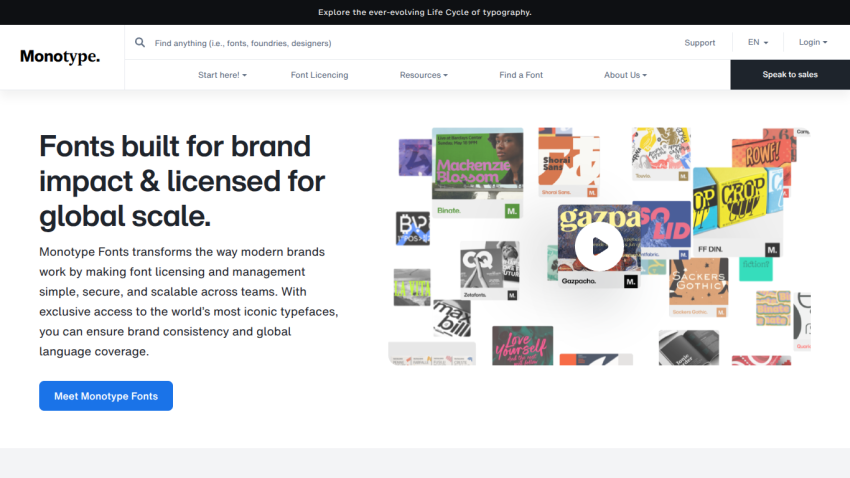Click the M. badge on Sackers Gothic card

(x=721, y=312)
